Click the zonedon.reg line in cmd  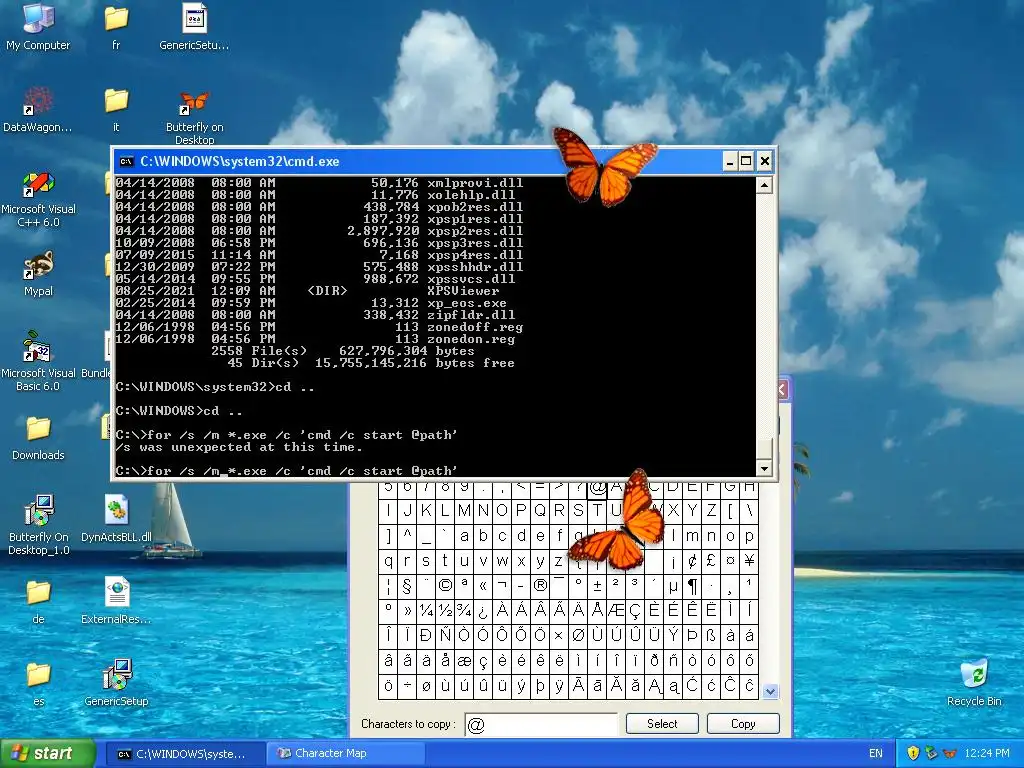(x=315, y=339)
